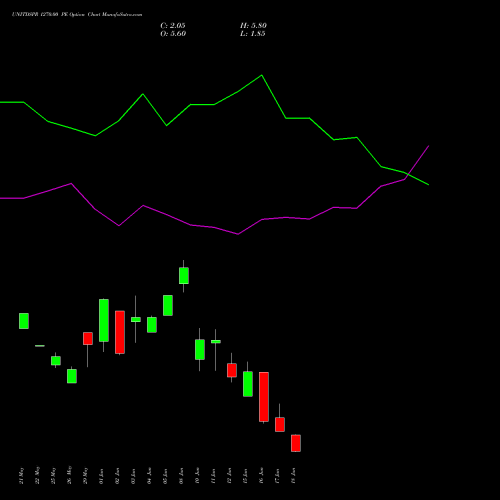Click the highest green candle above 08 Jun
Screen dimensions: 500x500
184,276
